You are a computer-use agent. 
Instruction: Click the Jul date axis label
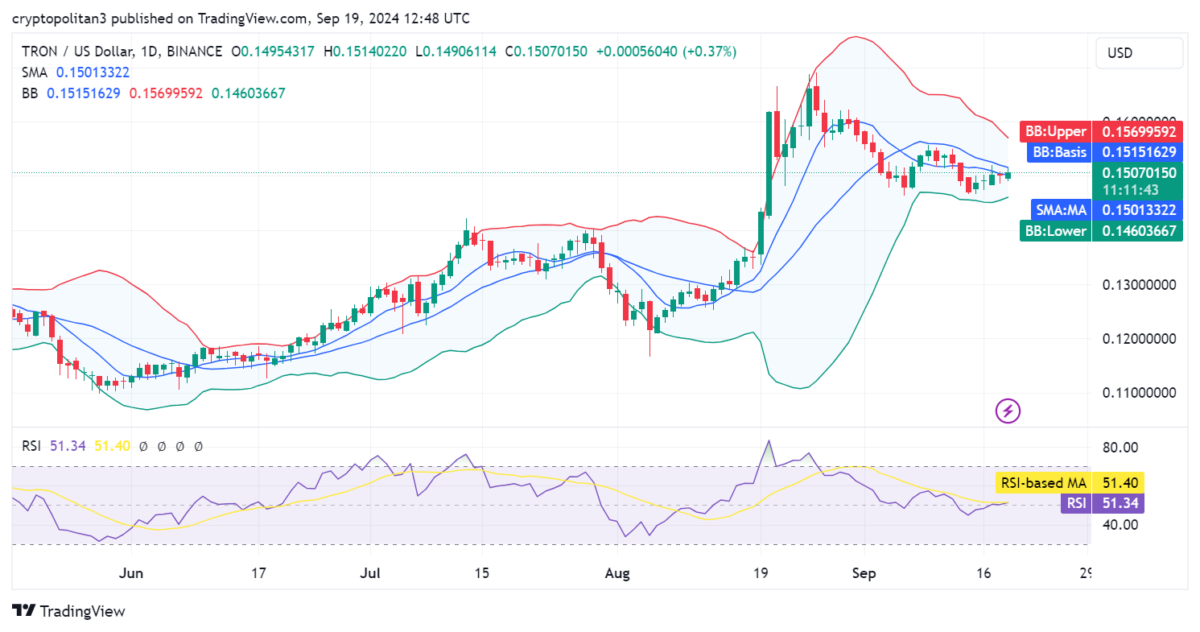coord(370,574)
